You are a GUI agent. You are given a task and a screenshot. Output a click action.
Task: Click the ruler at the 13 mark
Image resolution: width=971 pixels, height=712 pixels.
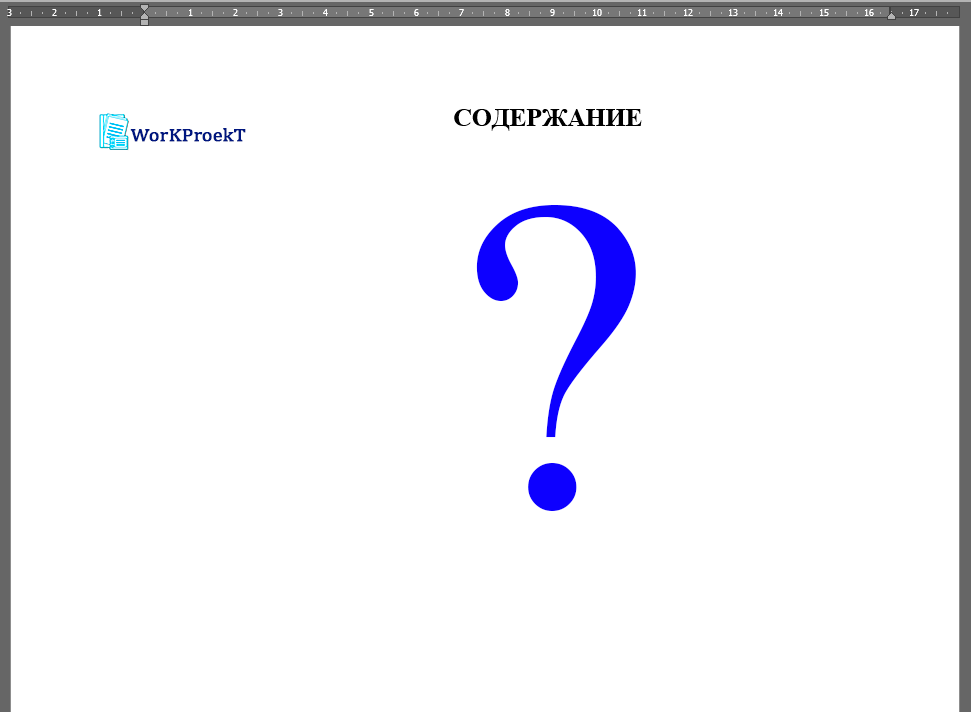point(733,13)
